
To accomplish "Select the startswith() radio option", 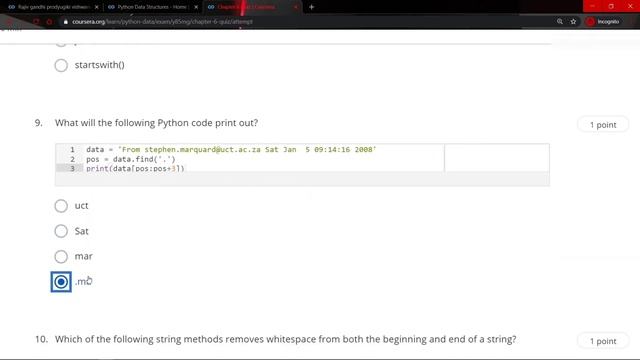I will (x=61, y=65).
